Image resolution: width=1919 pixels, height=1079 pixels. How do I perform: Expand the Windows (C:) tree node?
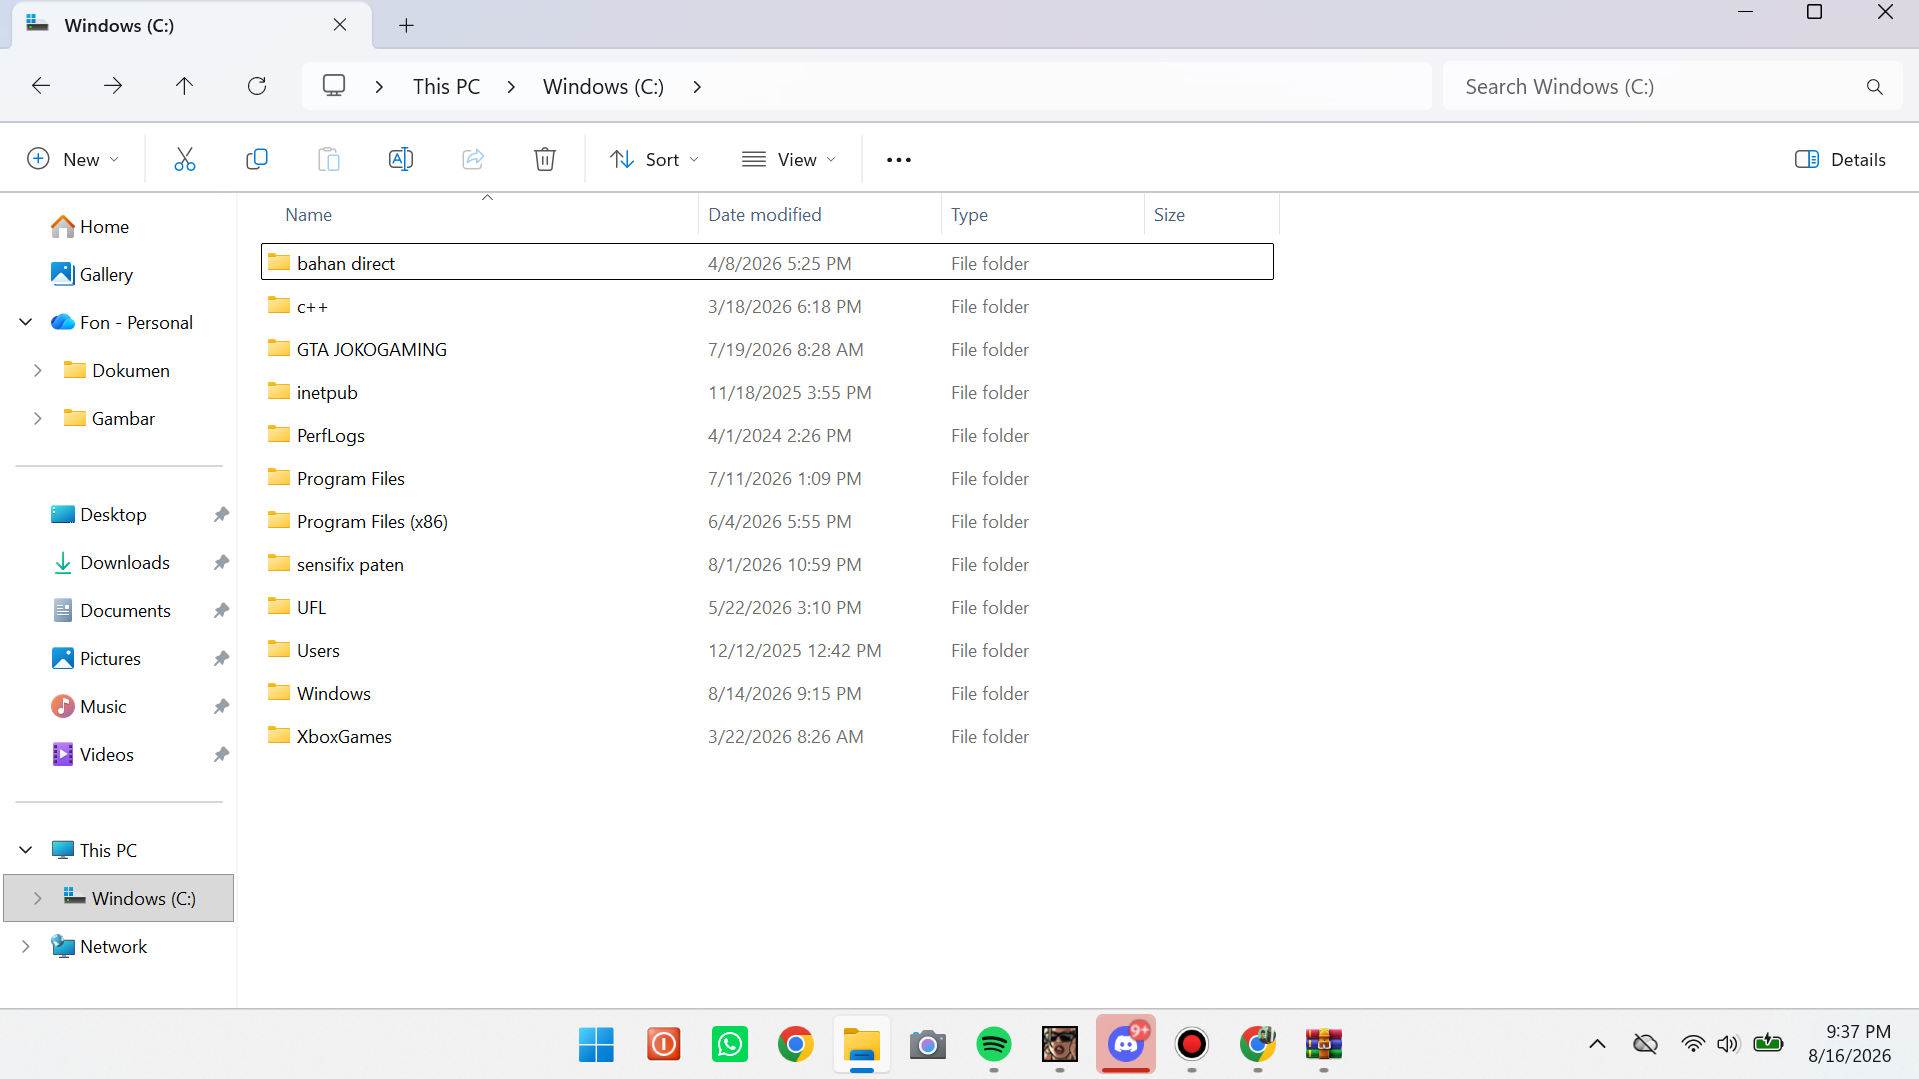[x=38, y=898]
